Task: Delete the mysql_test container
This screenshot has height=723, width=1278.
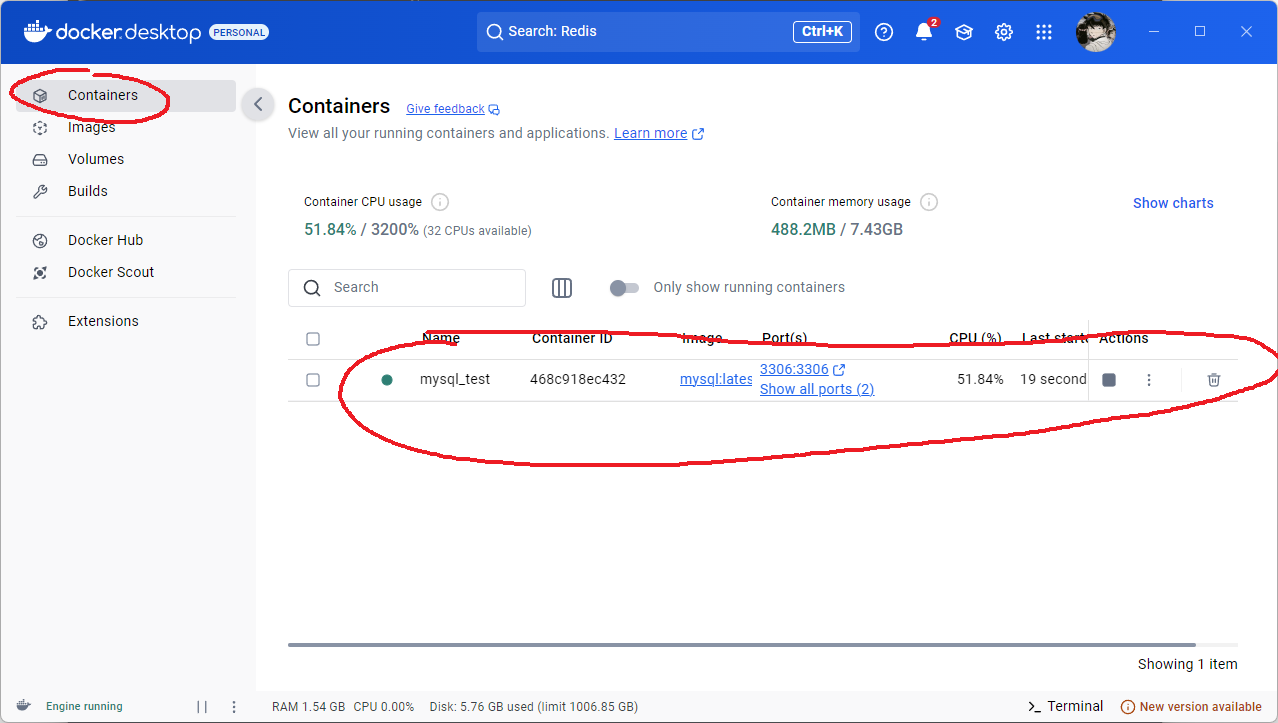Action: click(1213, 380)
